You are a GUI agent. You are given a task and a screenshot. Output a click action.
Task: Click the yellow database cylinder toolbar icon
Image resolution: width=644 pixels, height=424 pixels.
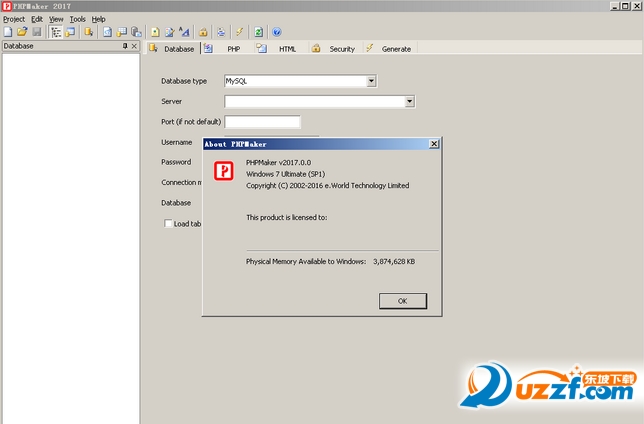[x=88, y=32]
